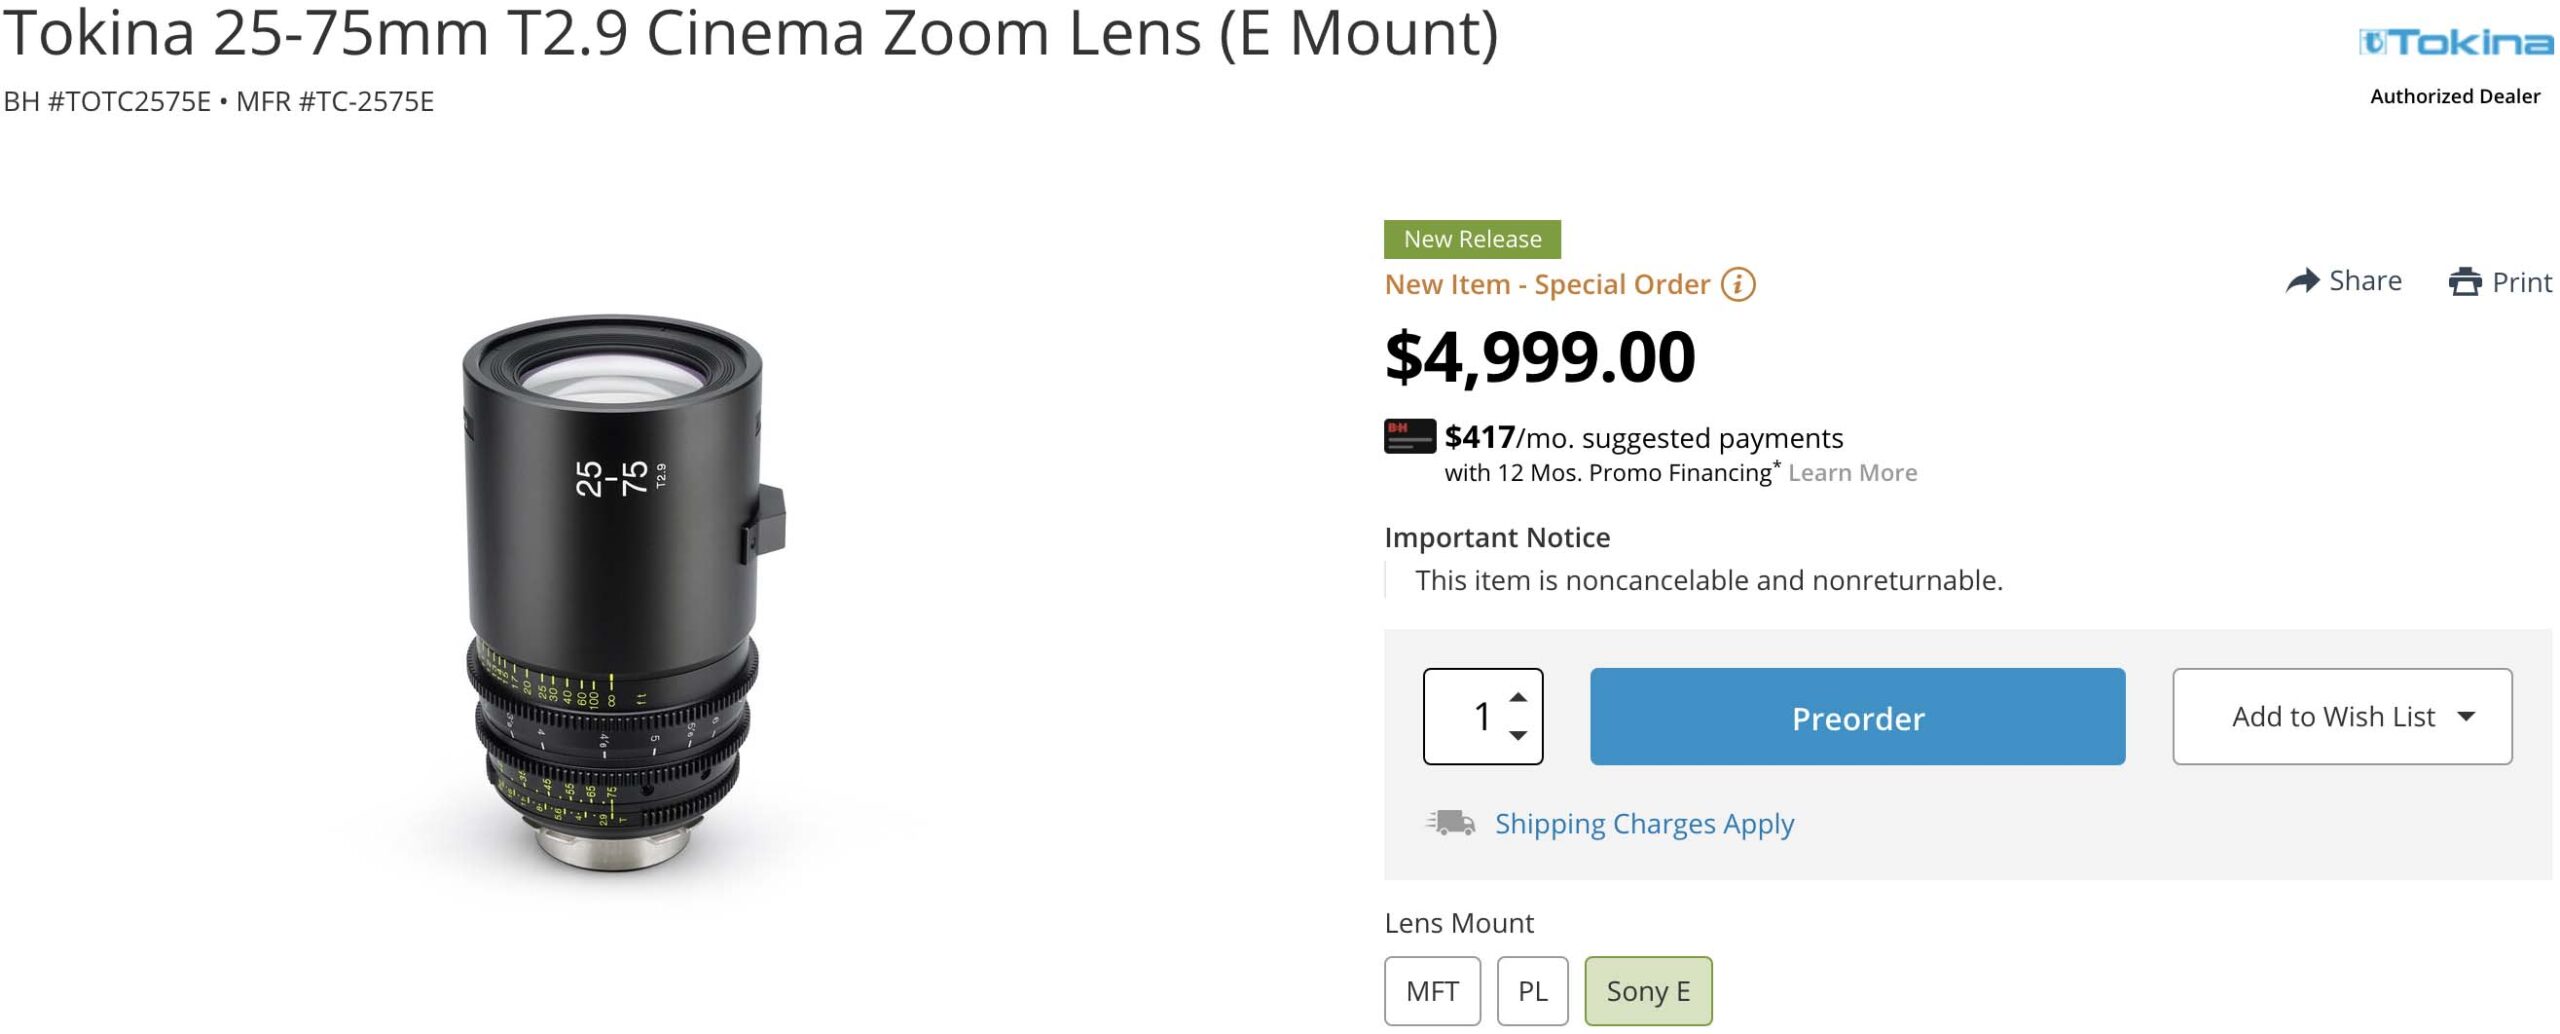Image resolution: width=2560 pixels, height=1034 pixels.
Task: Click the Authorized Dealer label
Action: 2454,97
